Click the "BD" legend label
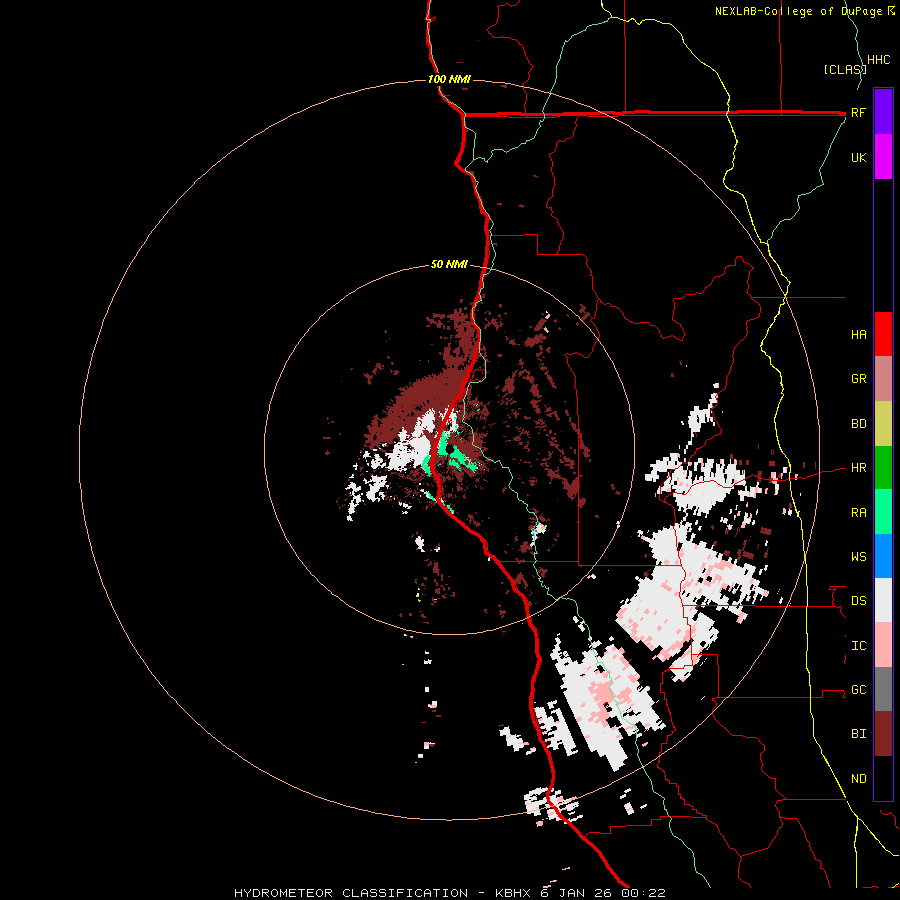The image size is (900, 900). click(x=858, y=424)
